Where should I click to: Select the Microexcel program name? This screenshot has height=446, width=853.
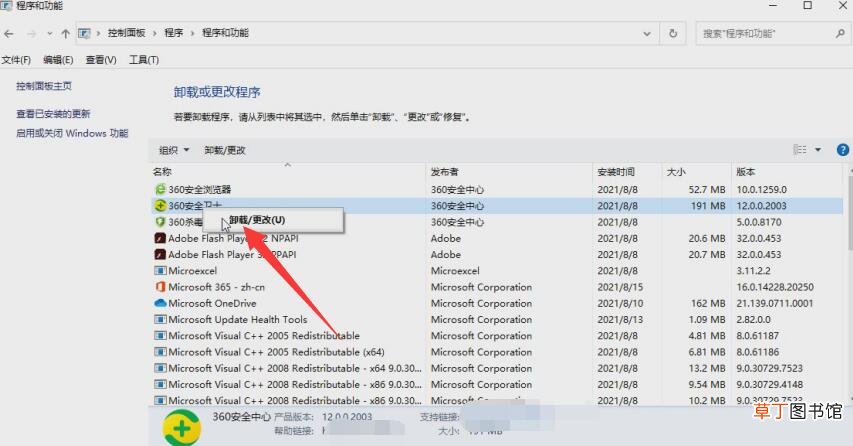pos(193,270)
